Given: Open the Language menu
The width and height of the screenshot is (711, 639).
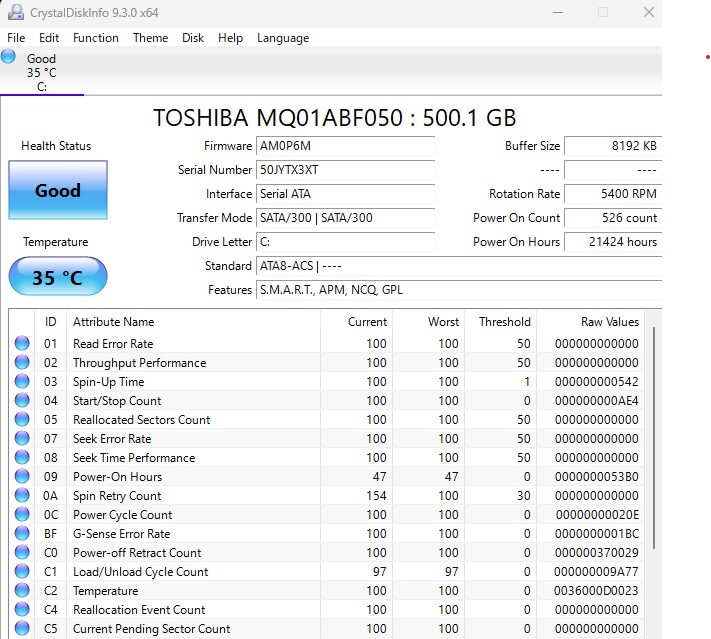Looking at the screenshot, I should [x=283, y=38].
